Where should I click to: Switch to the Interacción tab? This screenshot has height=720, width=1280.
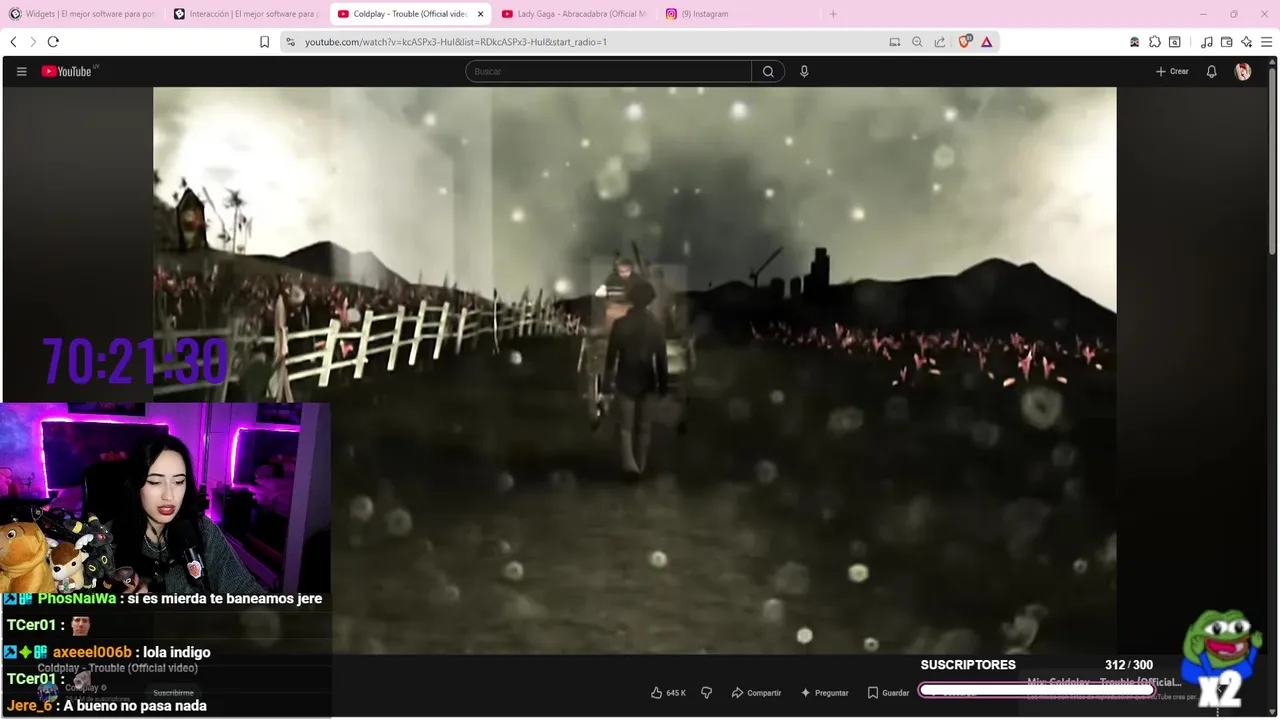(x=246, y=14)
